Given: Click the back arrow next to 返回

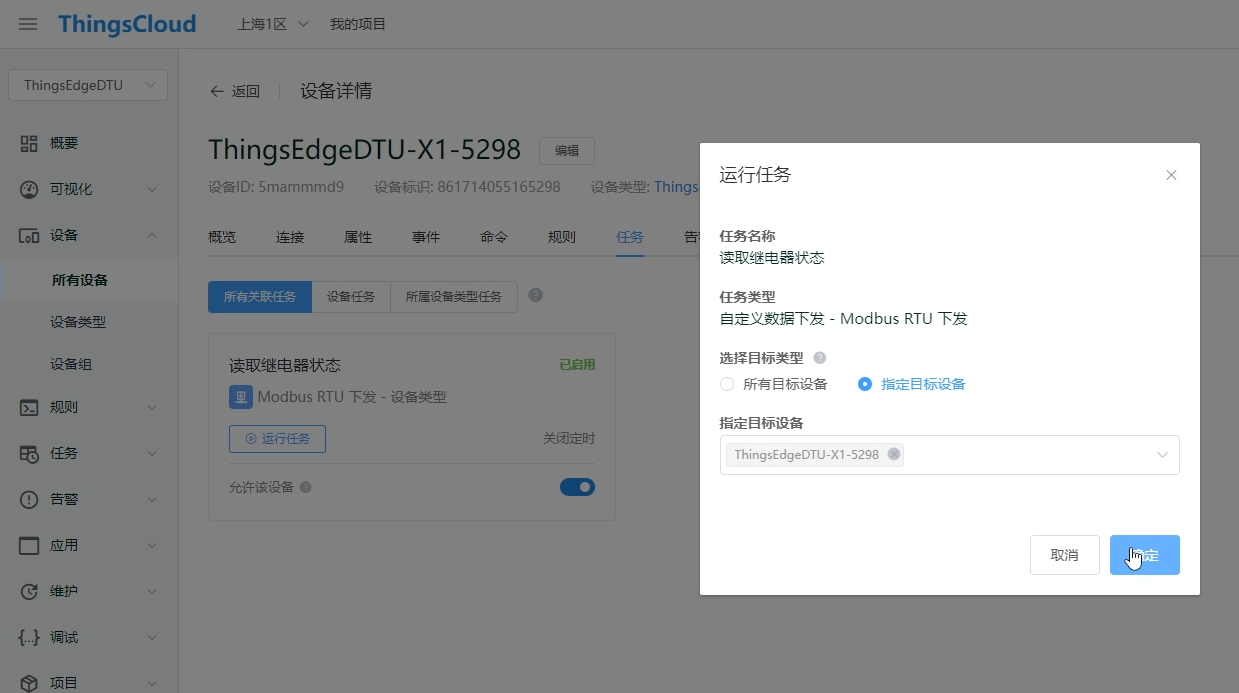Looking at the screenshot, I should click(x=216, y=91).
